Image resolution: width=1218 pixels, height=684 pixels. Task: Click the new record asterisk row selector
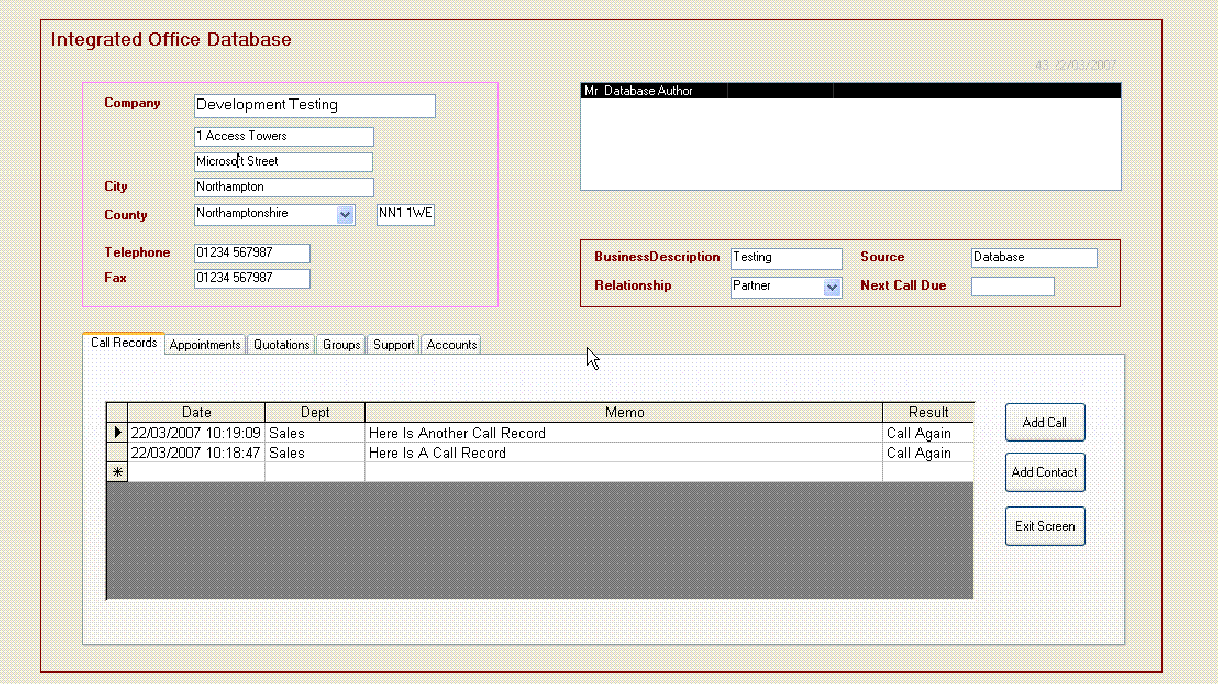pyautogui.click(x=117, y=472)
